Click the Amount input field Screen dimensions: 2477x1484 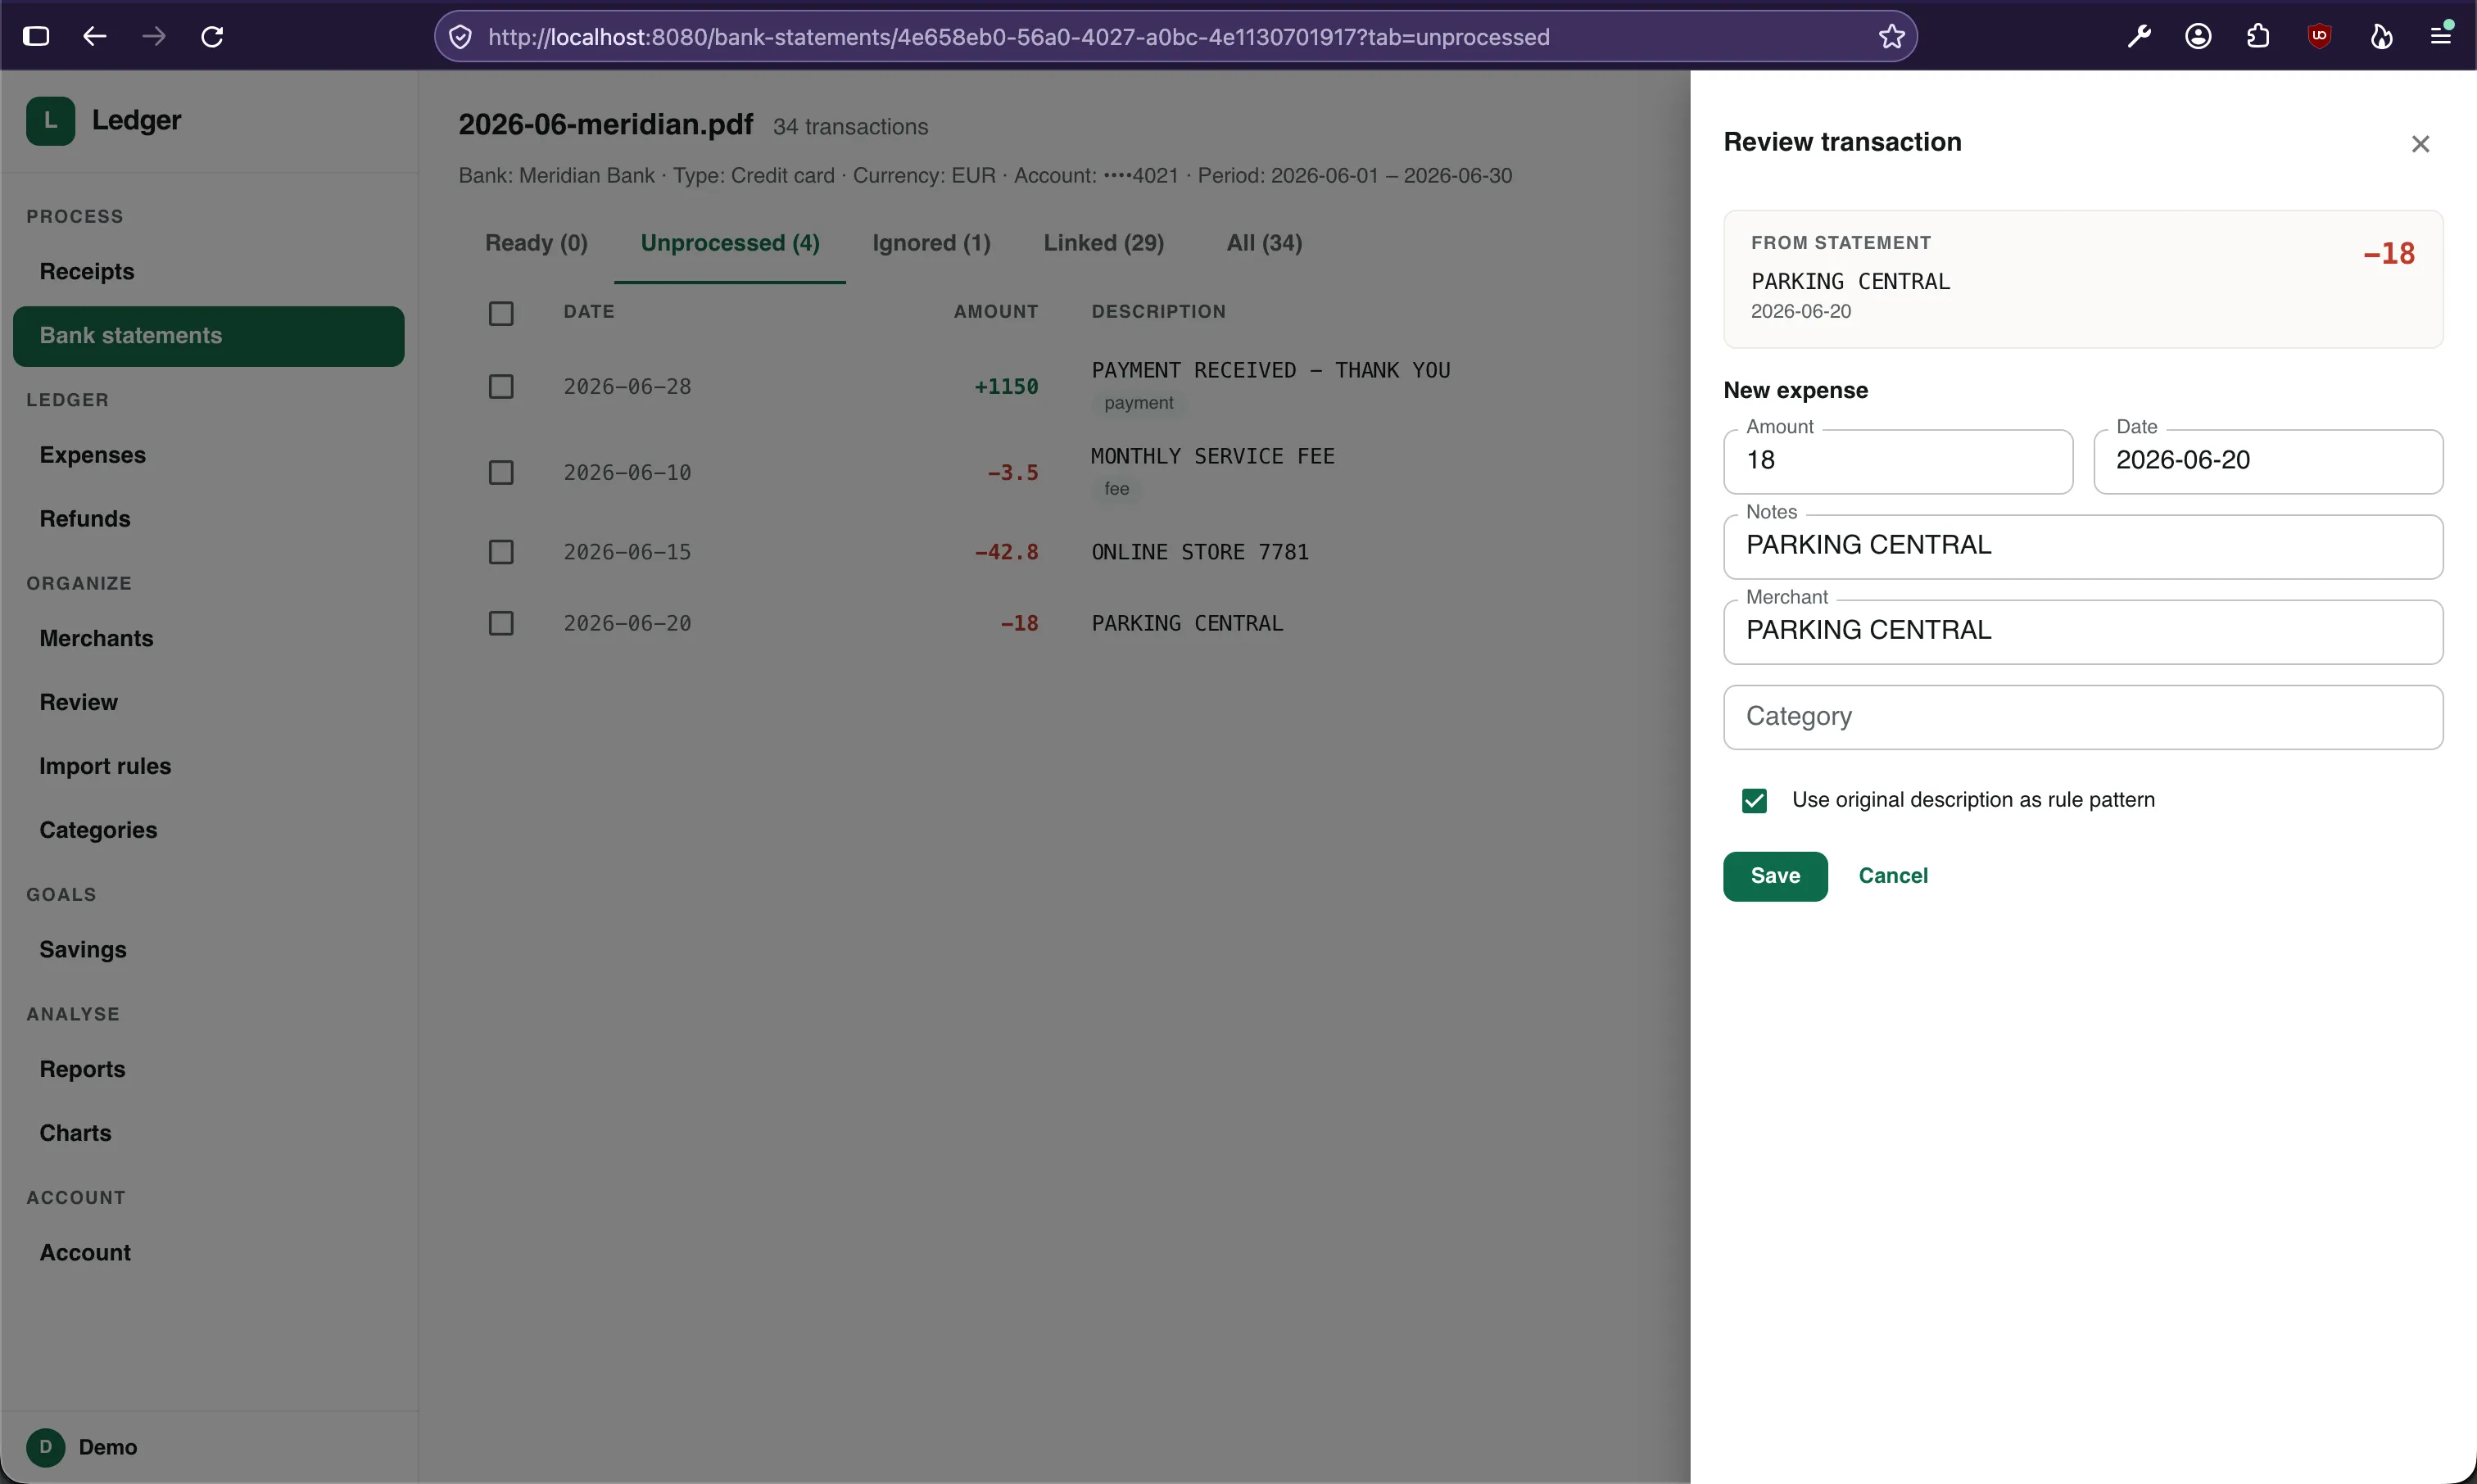point(1898,461)
